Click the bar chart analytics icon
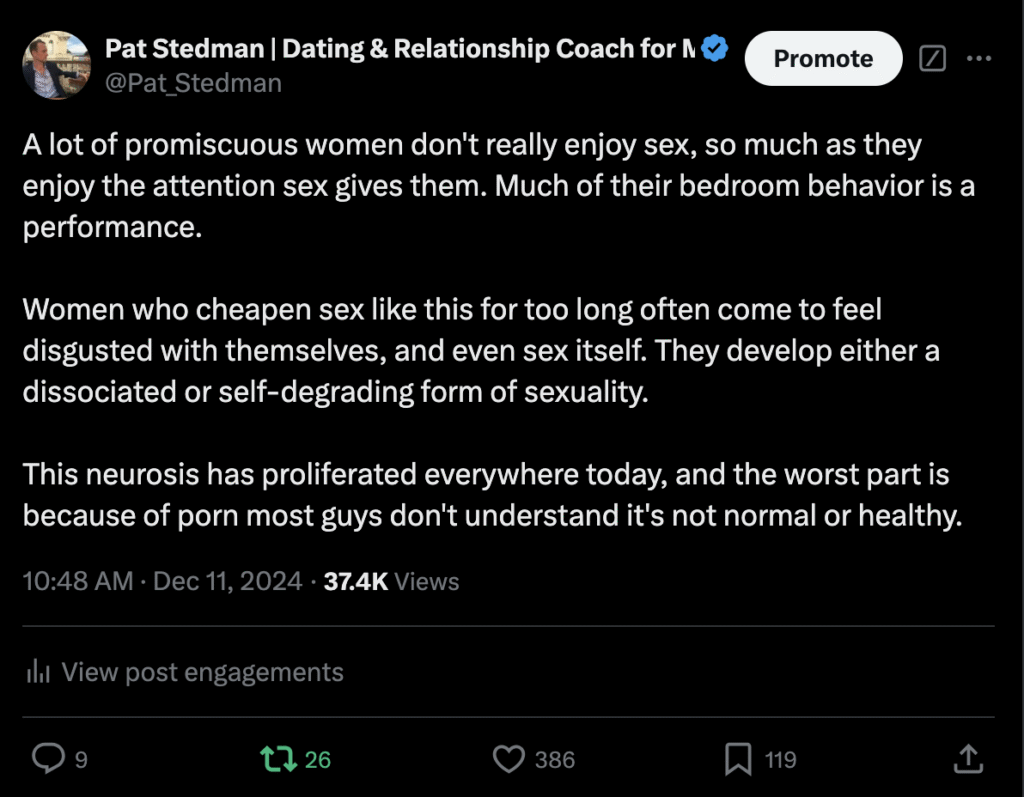The height and width of the screenshot is (797, 1024). (38, 671)
